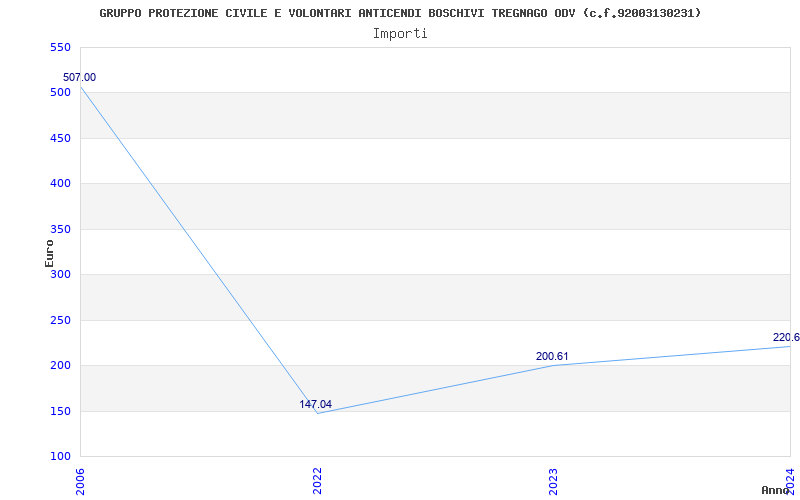This screenshot has height=500, width=800.
Task: Click the 400 y-axis tick label
Action: pos(60,183)
